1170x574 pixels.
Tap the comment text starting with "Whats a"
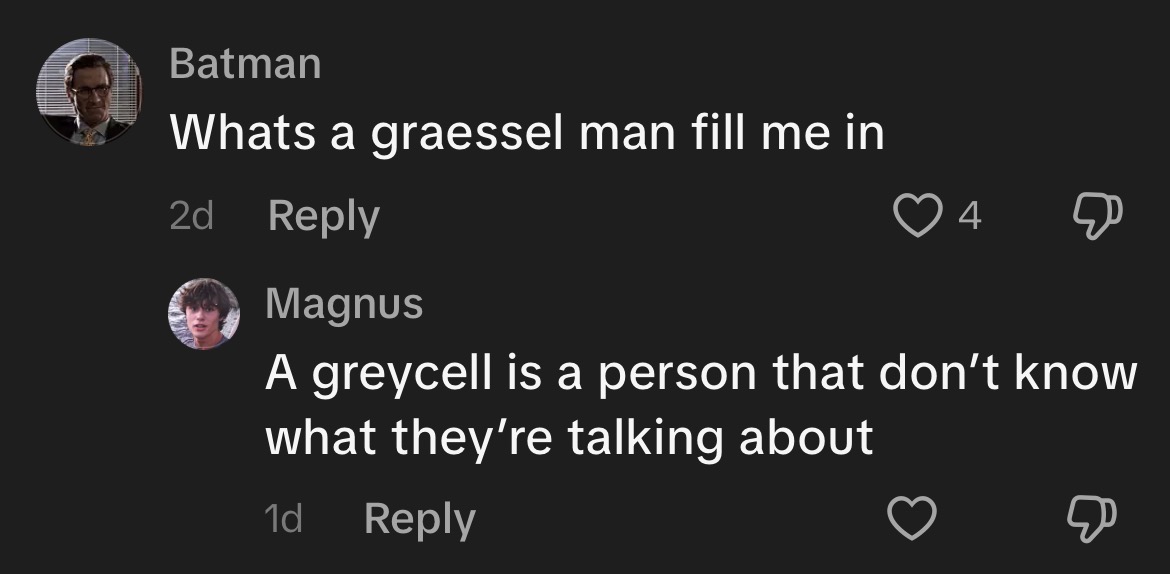tap(527, 133)
